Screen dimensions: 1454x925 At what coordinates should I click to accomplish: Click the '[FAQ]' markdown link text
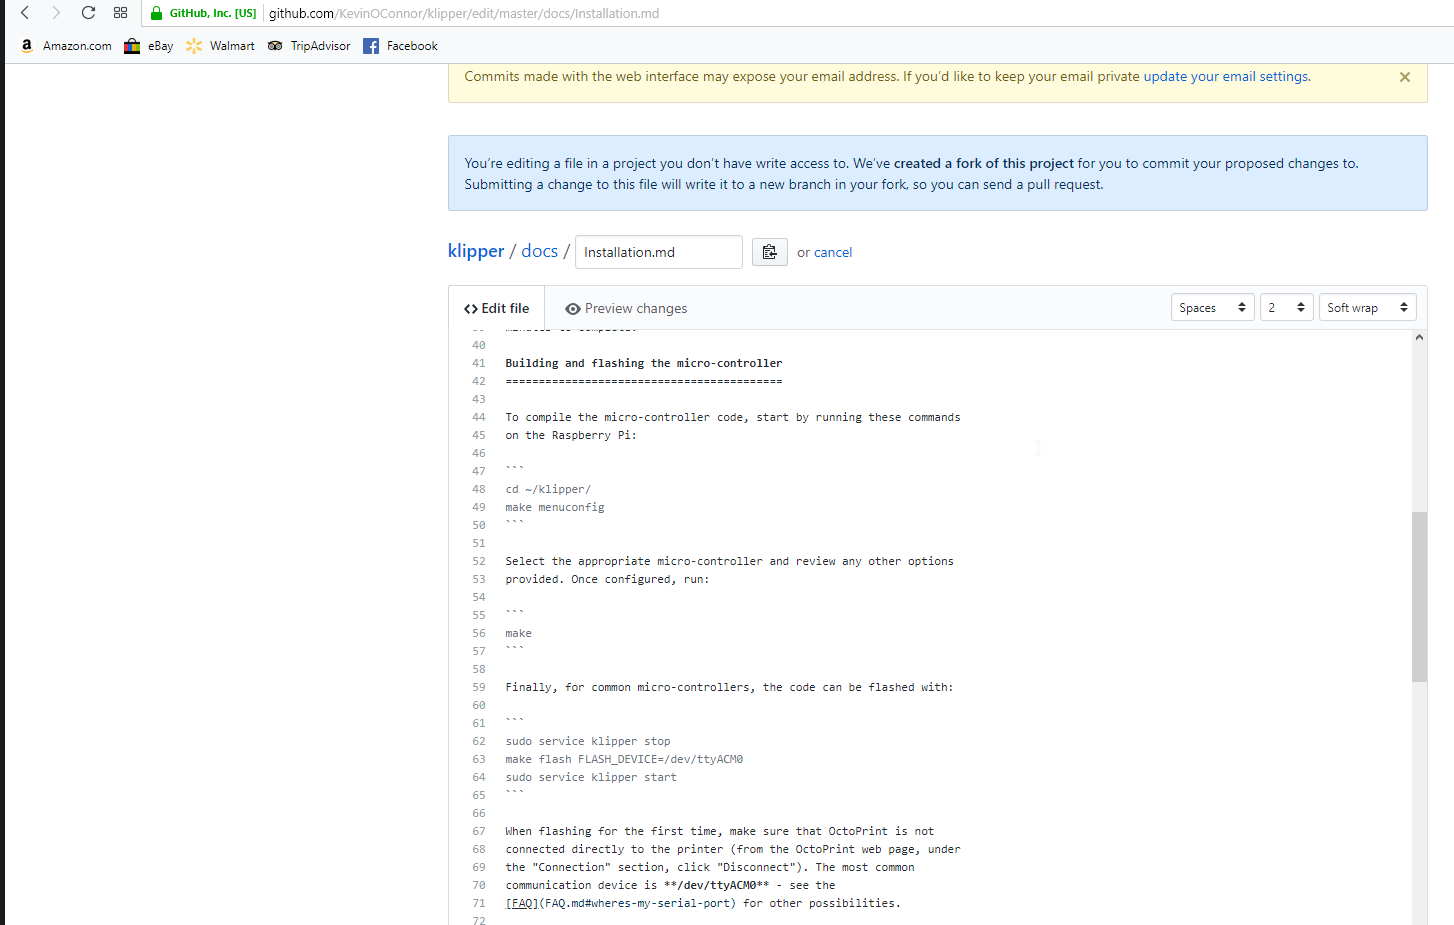point(522,903)
